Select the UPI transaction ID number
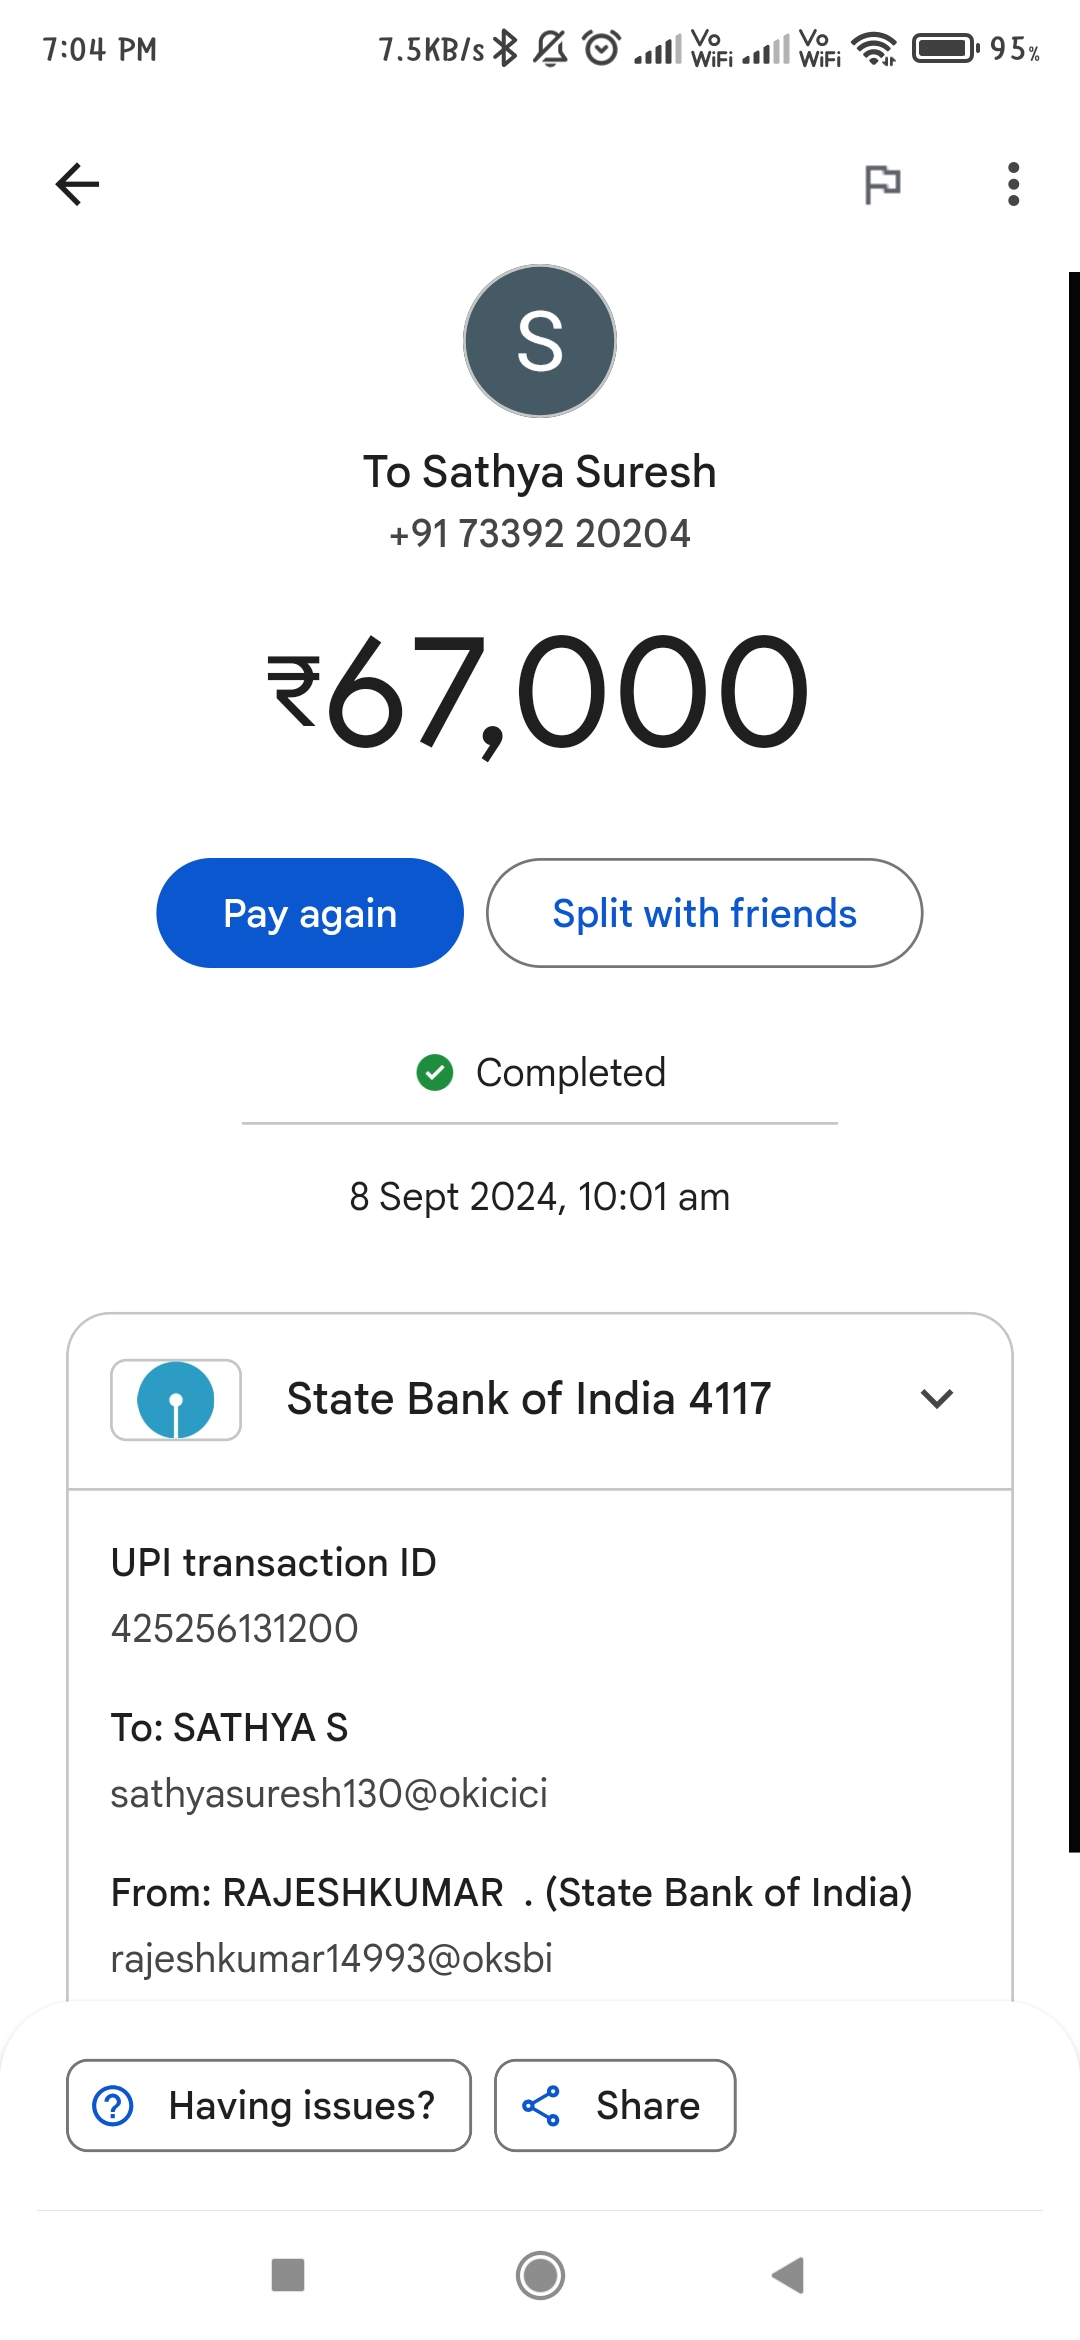 (234, 1629)
